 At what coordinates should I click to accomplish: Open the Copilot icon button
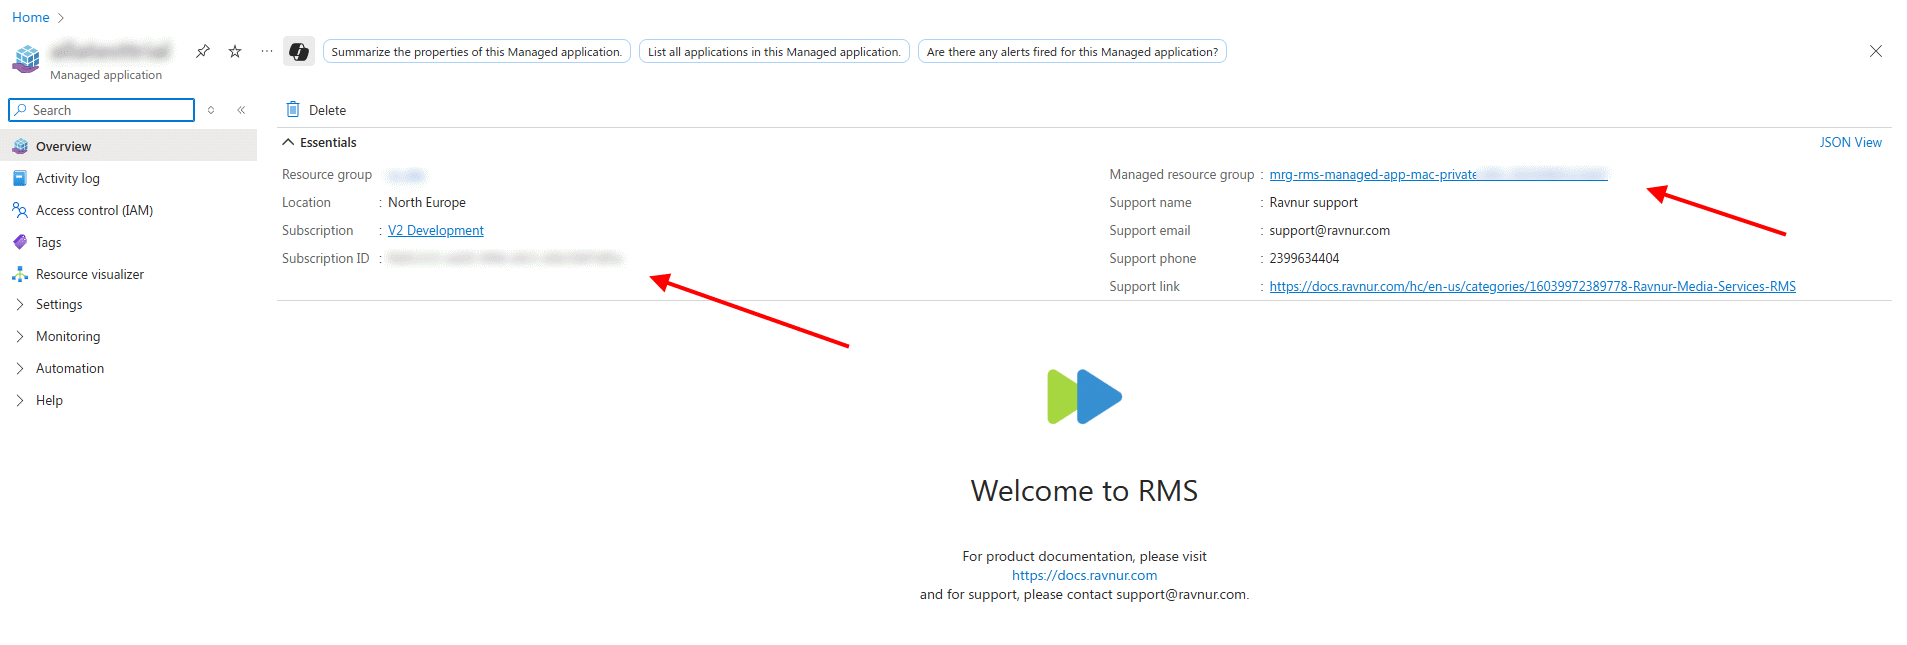299,52
